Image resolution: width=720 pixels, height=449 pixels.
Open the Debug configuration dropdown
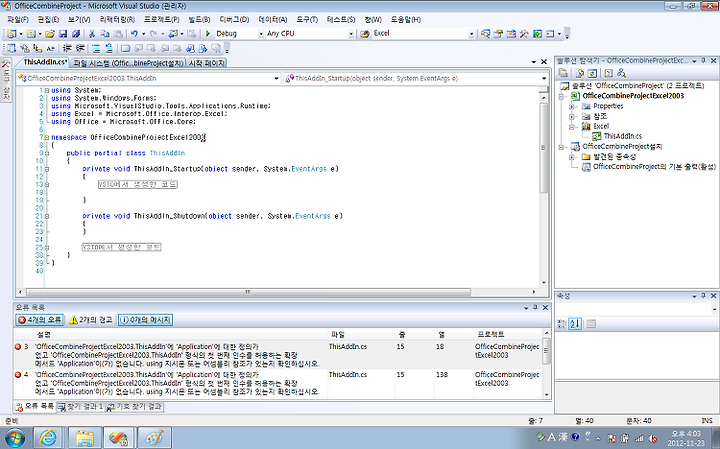point(261,34)
